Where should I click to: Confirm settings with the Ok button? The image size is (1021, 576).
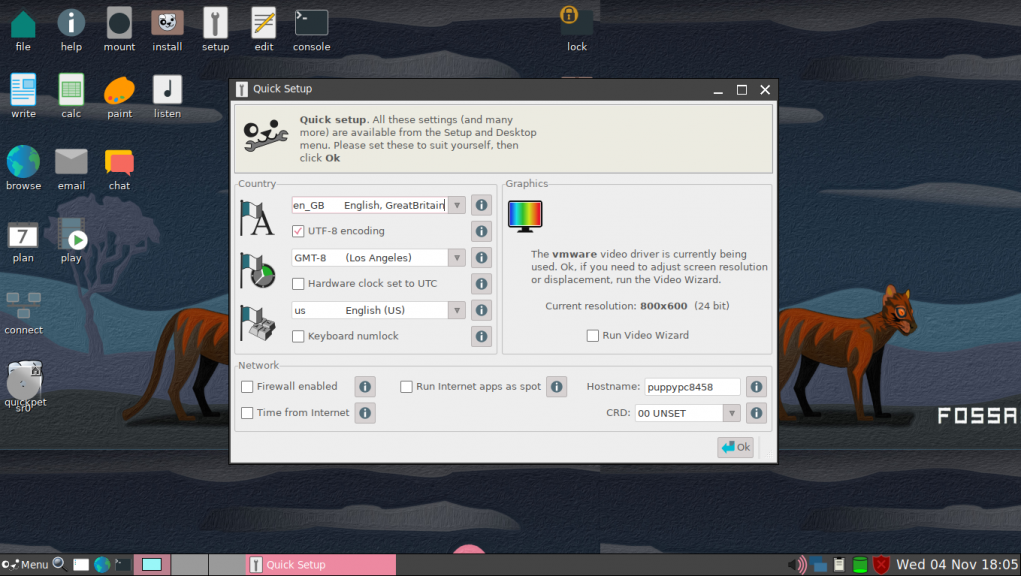click(736, 447)
